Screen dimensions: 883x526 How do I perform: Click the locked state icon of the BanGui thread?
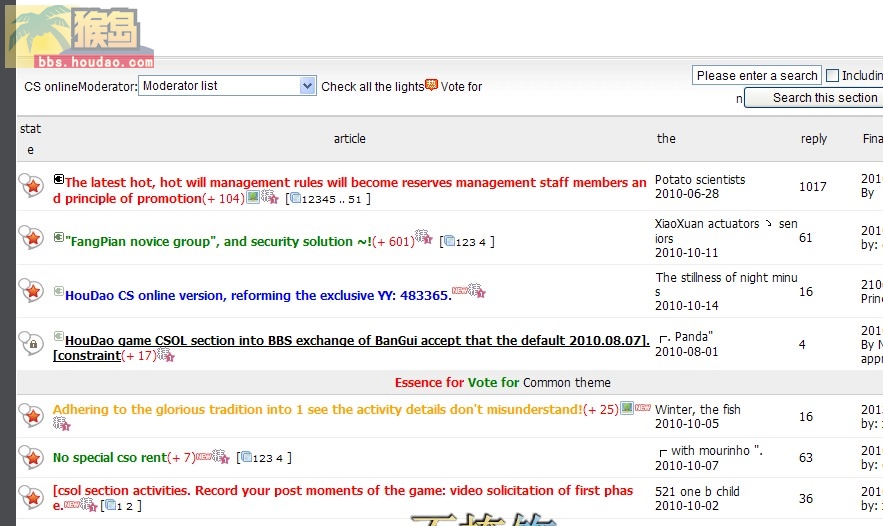click(x=31, y=343)
